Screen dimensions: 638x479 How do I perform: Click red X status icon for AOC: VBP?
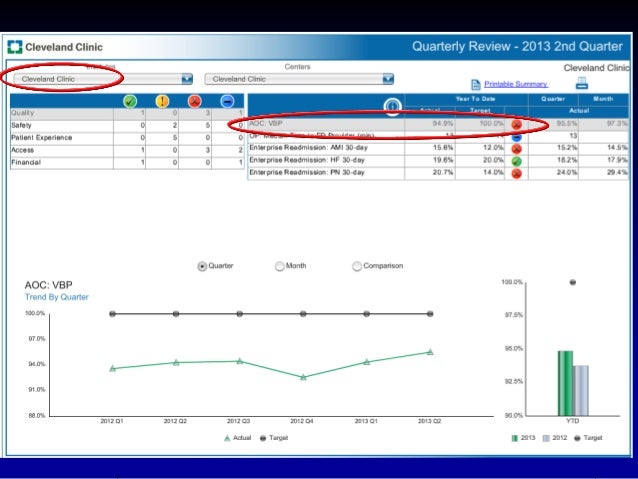516,125
